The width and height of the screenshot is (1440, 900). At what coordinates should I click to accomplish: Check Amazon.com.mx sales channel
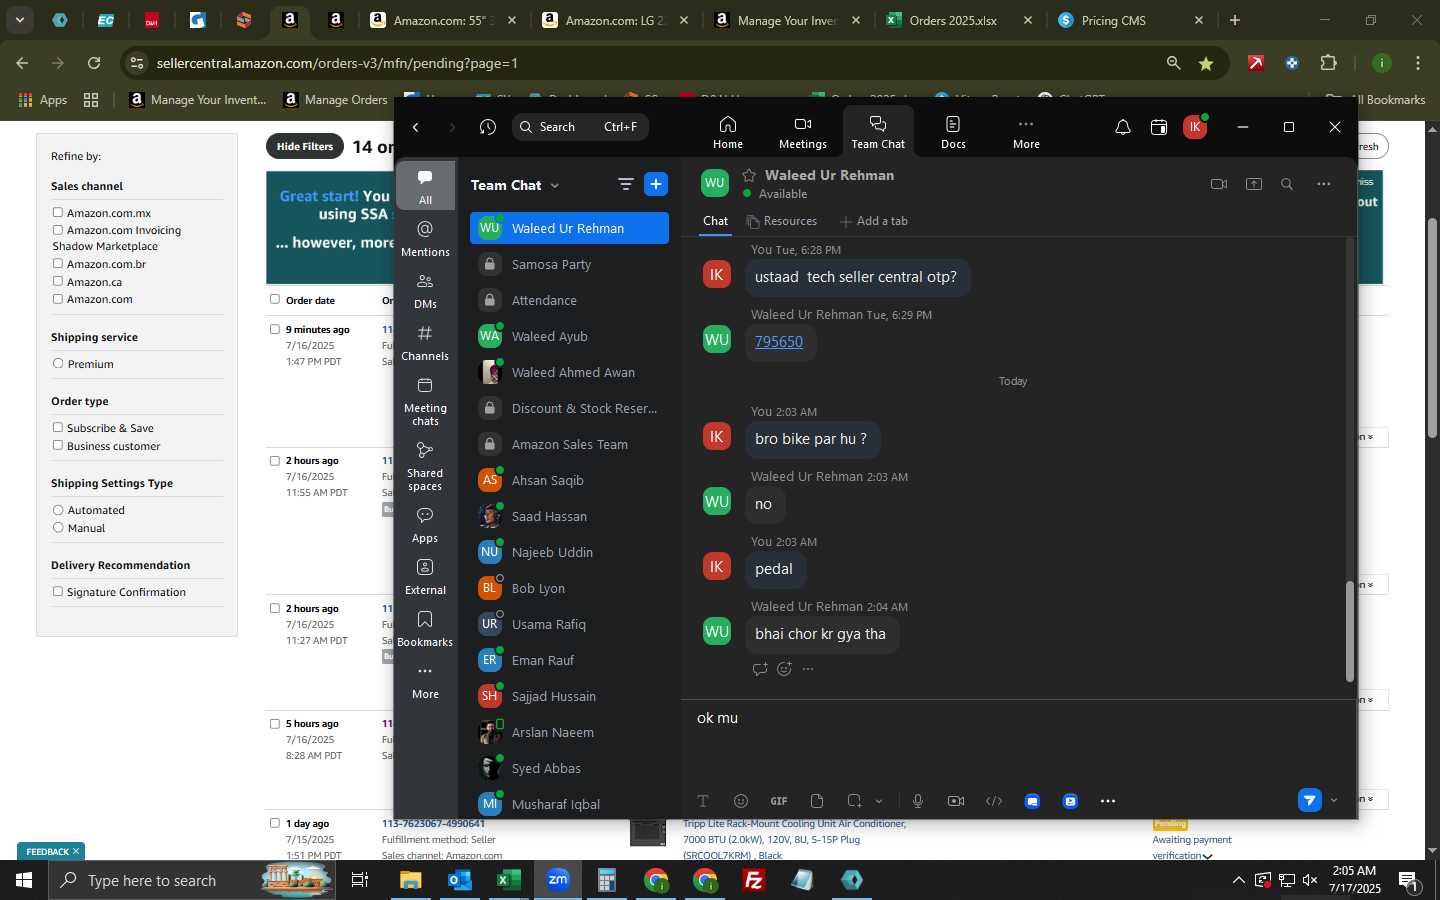(58, 212)
